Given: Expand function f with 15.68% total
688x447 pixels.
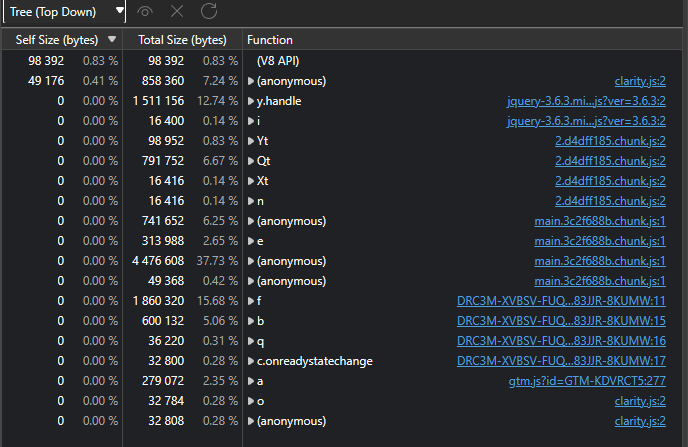Looking at the screenshot, I should (x=251, y=300).
